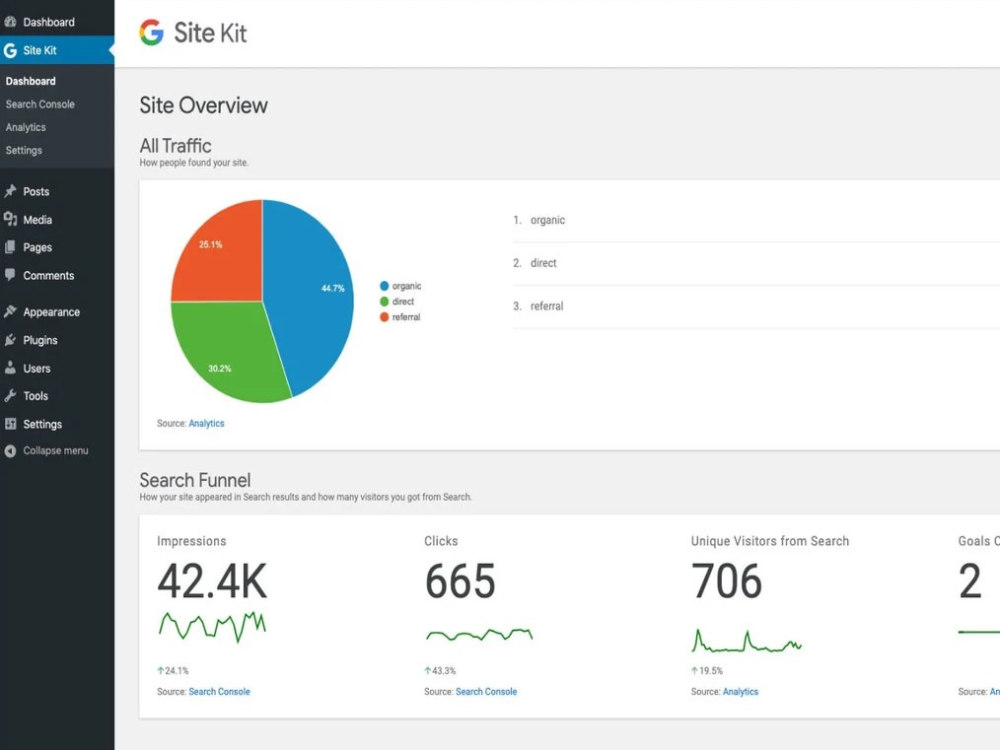Image resolution: width=1000 pixels, height=750 pixels.
Task: Click the Plugins plug icon
Action: (x=10, y=340)
